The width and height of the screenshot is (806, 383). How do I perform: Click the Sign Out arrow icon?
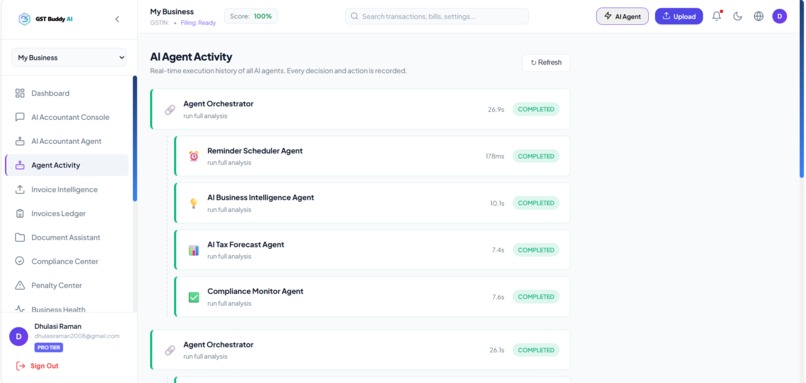21,366
